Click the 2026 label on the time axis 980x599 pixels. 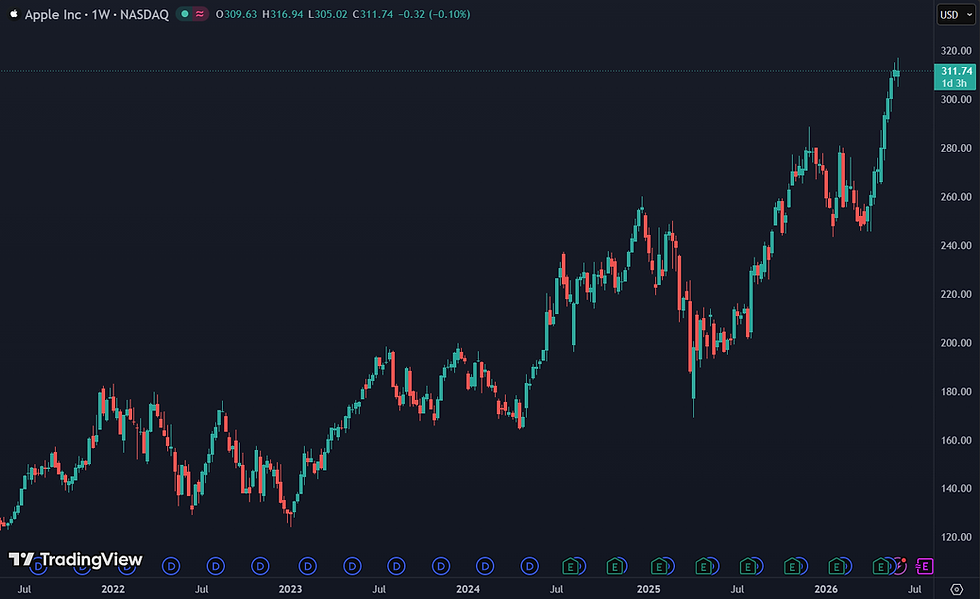tap(826, 589)
